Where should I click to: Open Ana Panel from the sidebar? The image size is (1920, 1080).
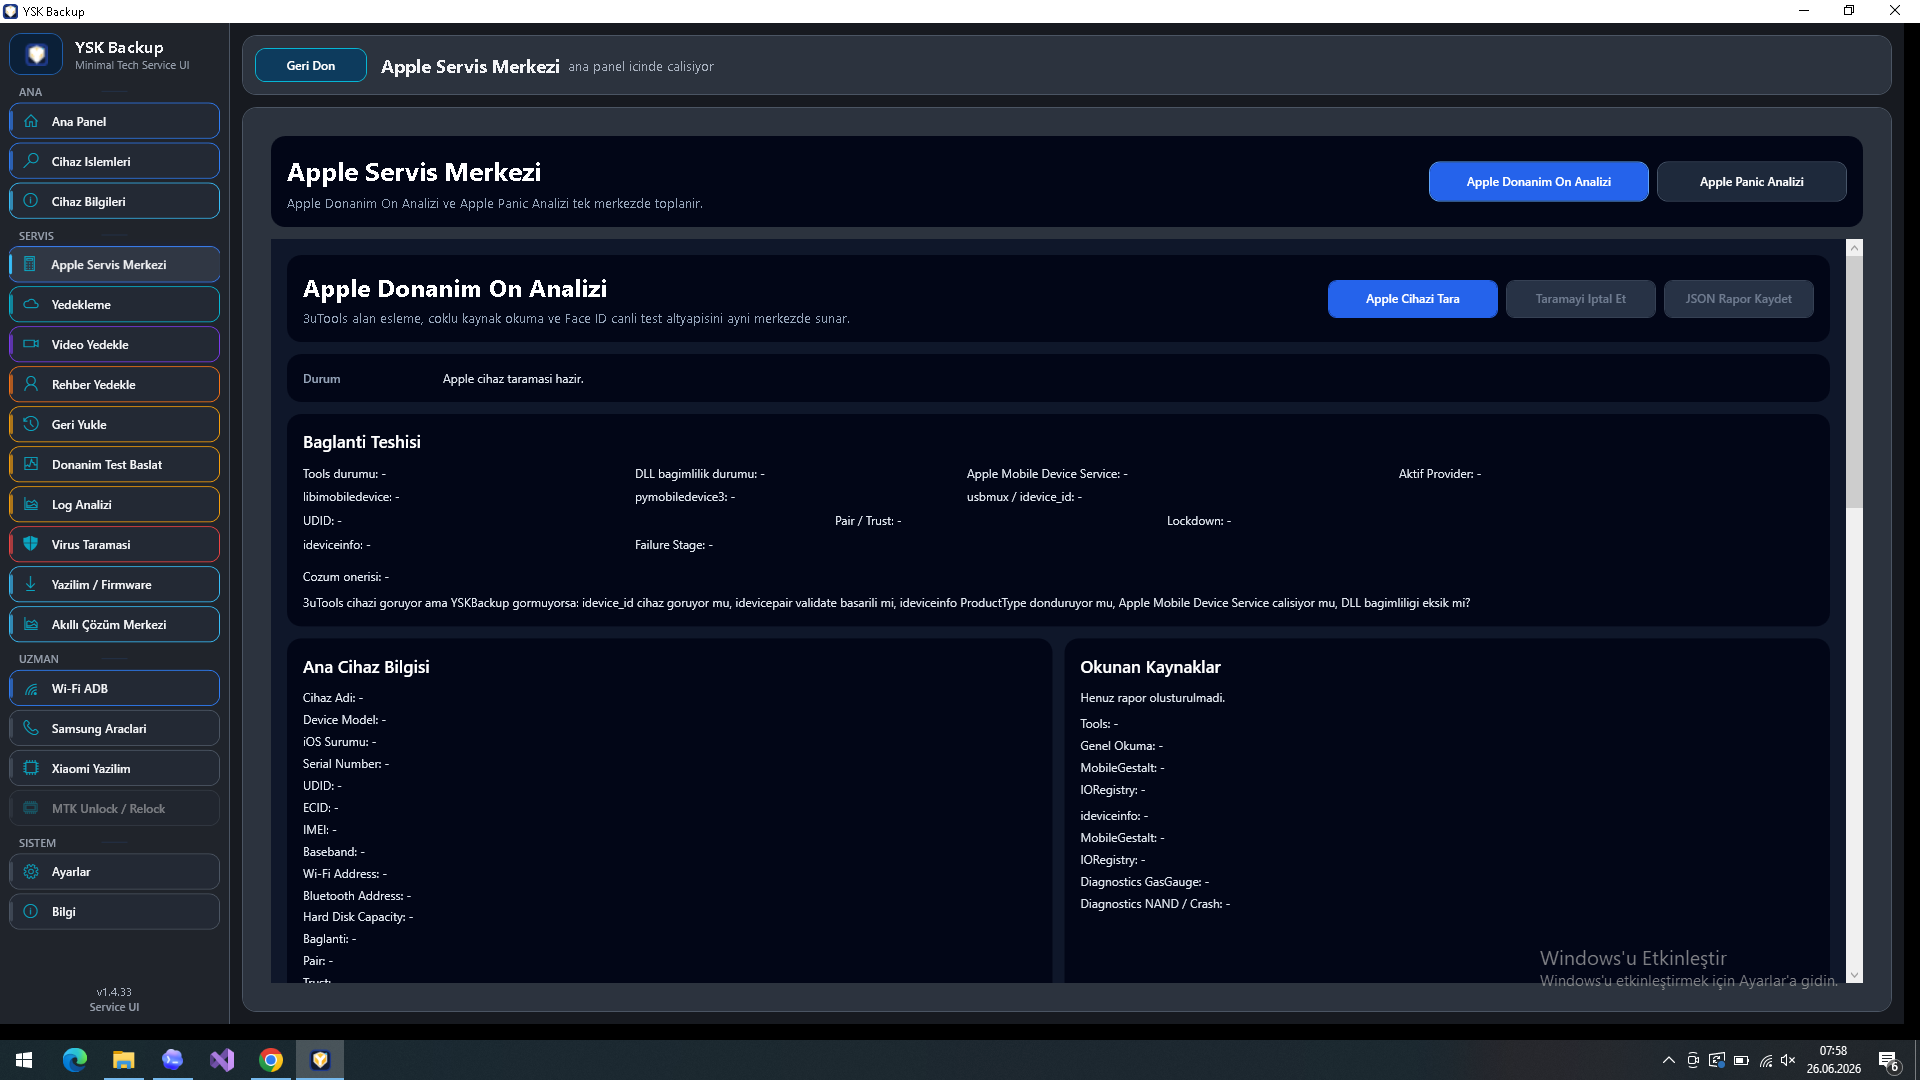pyautogui.click(x=115, y=121)
